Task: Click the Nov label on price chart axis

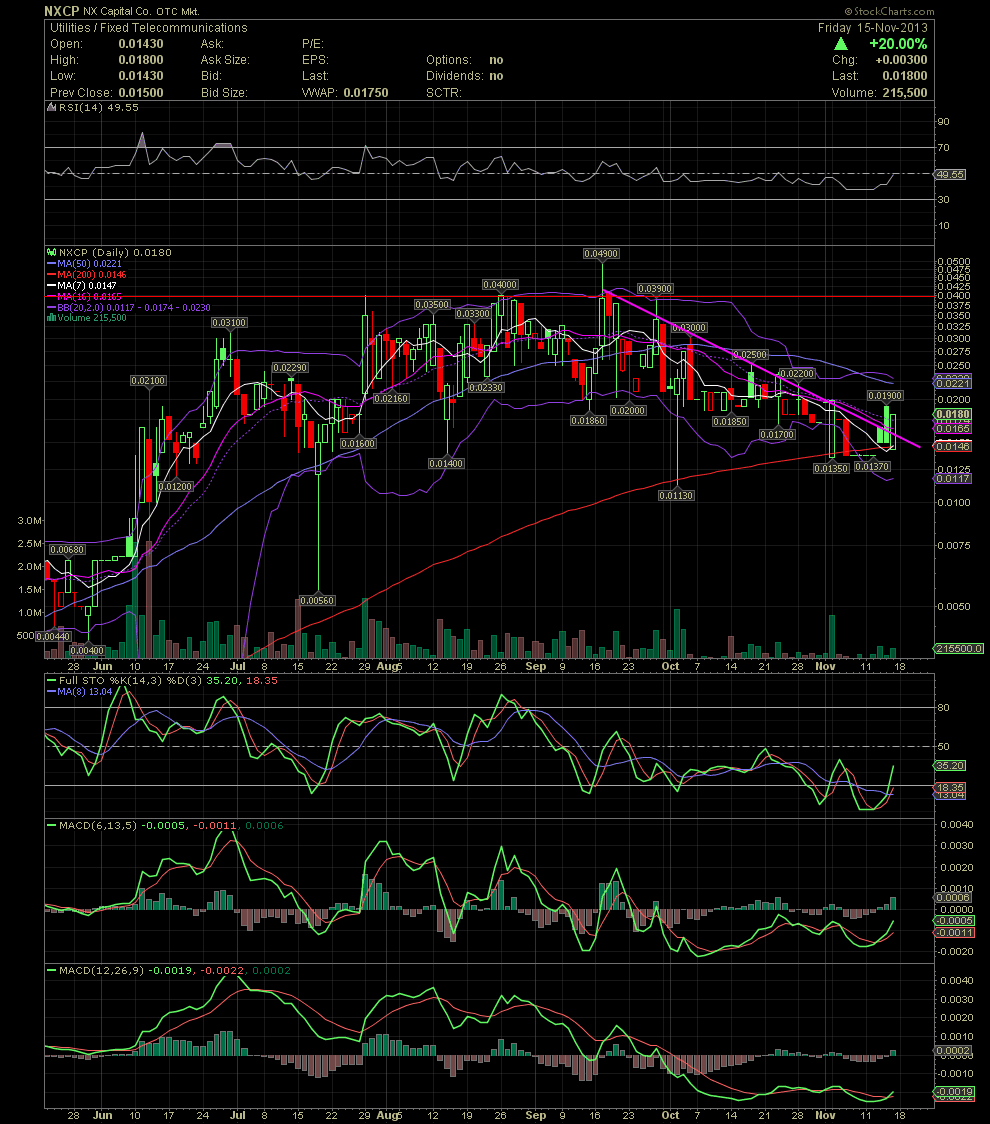Action: point(825,666)
